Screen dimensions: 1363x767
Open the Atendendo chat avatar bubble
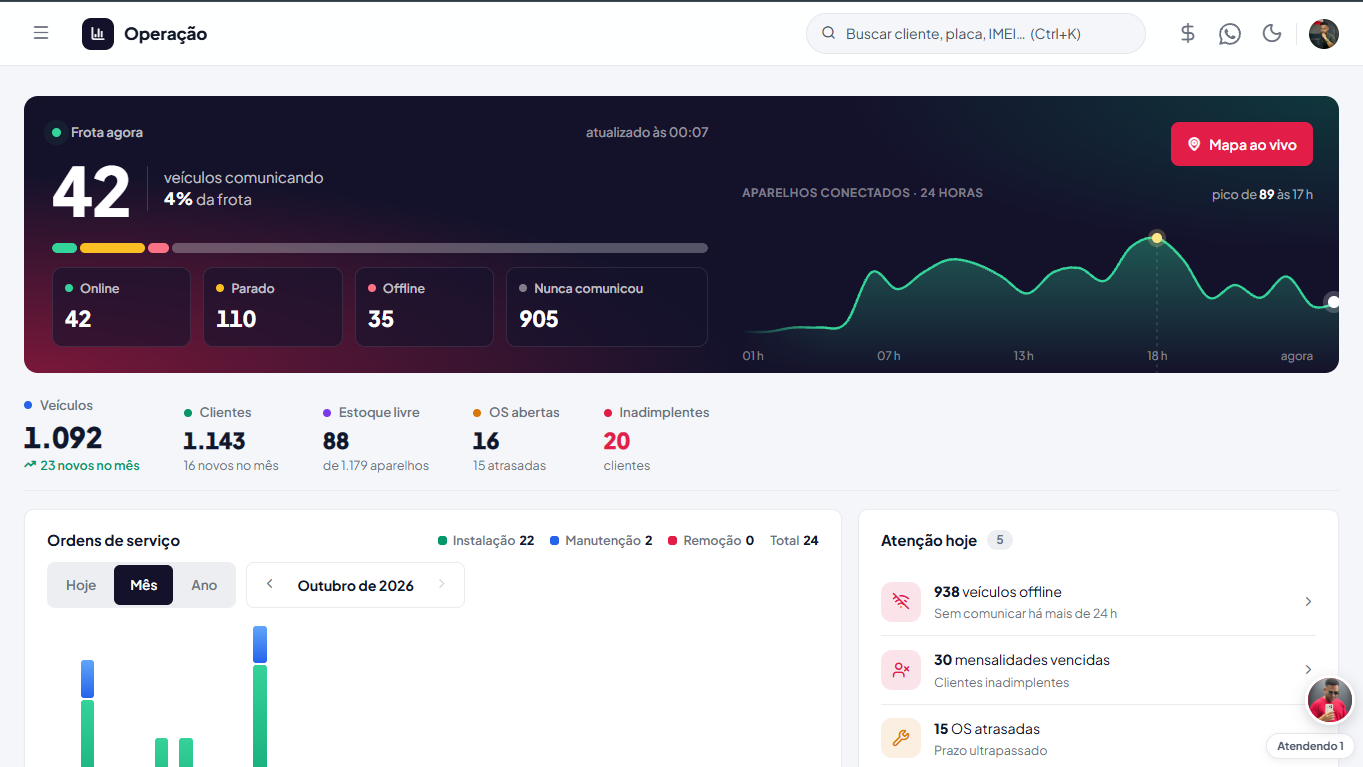coord(1330,700)
